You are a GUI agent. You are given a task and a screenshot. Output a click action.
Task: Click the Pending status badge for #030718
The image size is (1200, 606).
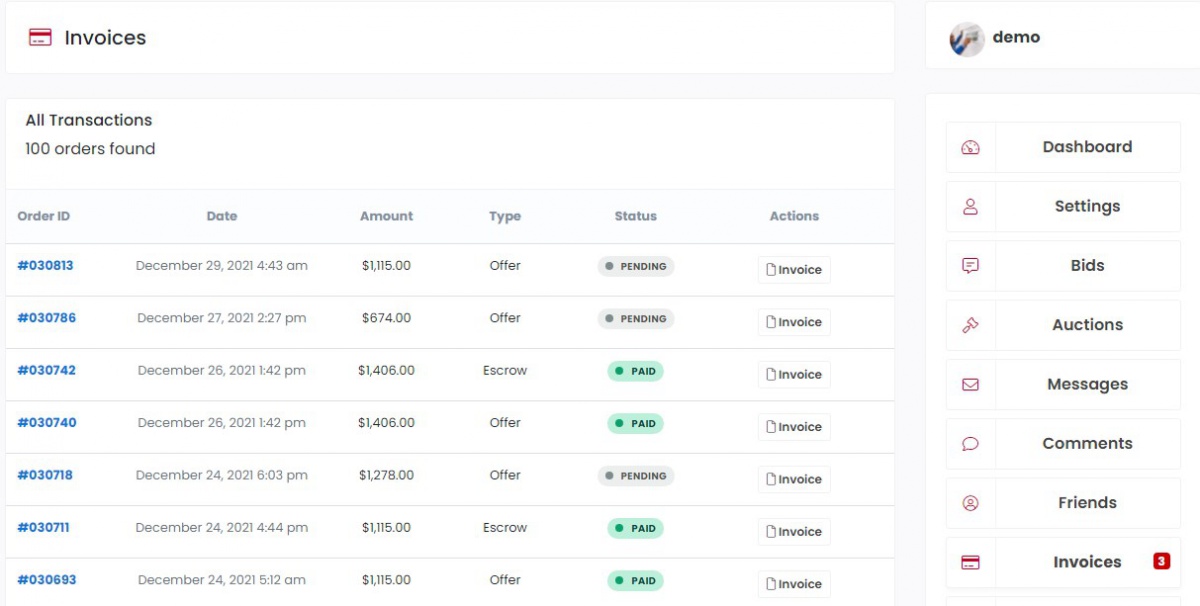(636, 476)
